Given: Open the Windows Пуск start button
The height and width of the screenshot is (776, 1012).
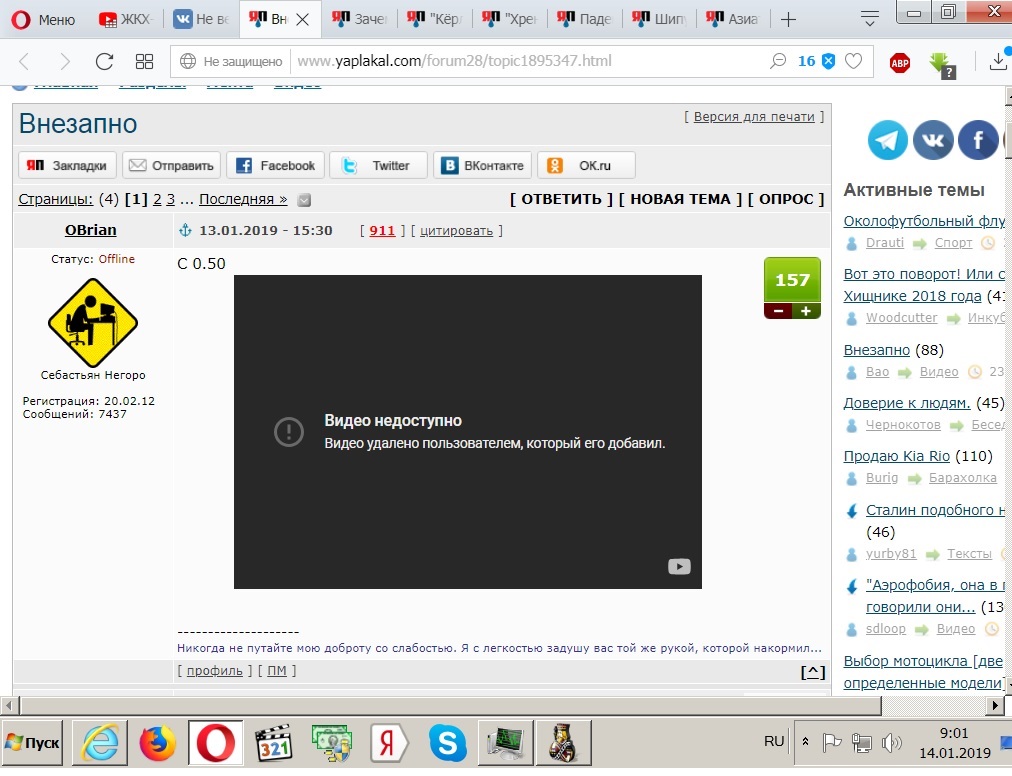Looking at the screenshot, I should tap(32, 742).
